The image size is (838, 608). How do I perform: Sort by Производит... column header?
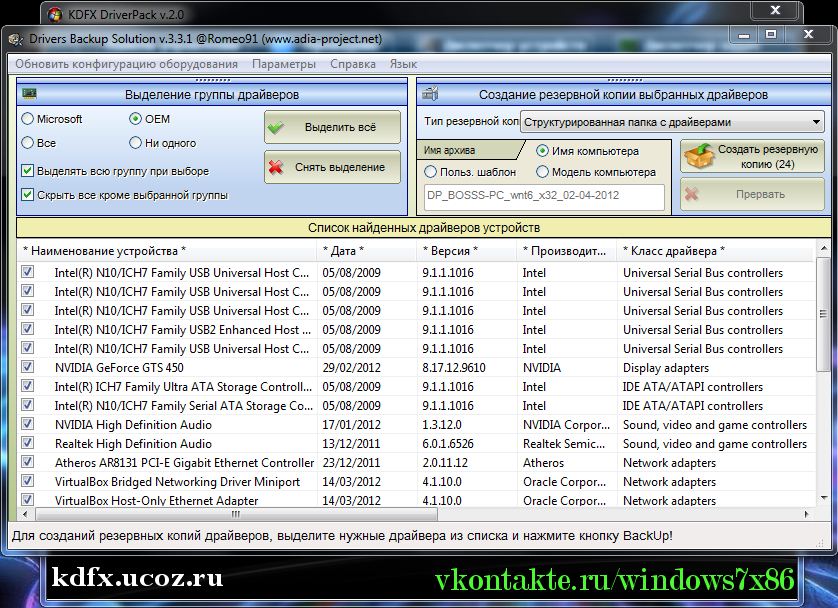(567, 251)
